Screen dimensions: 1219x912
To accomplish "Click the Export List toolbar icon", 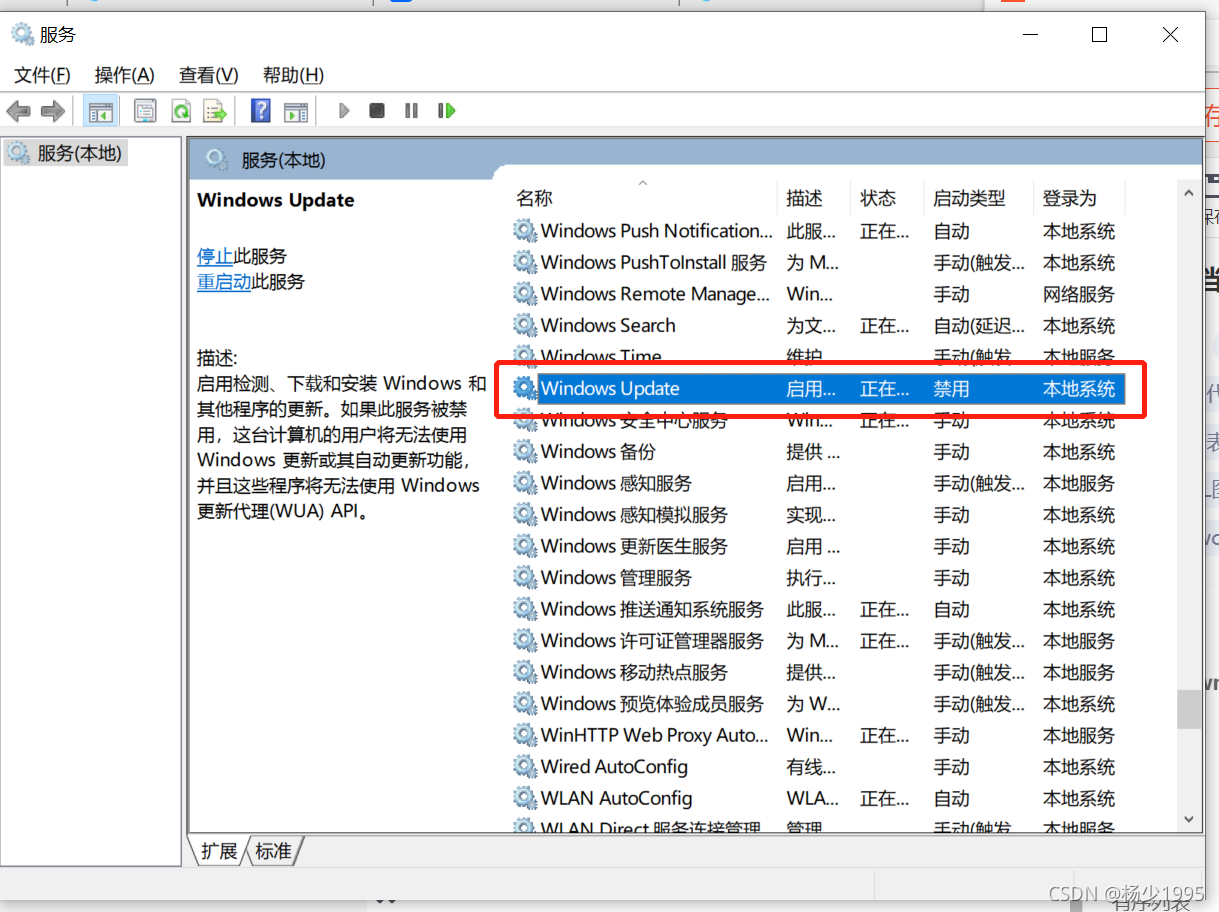I will [215, 111].
